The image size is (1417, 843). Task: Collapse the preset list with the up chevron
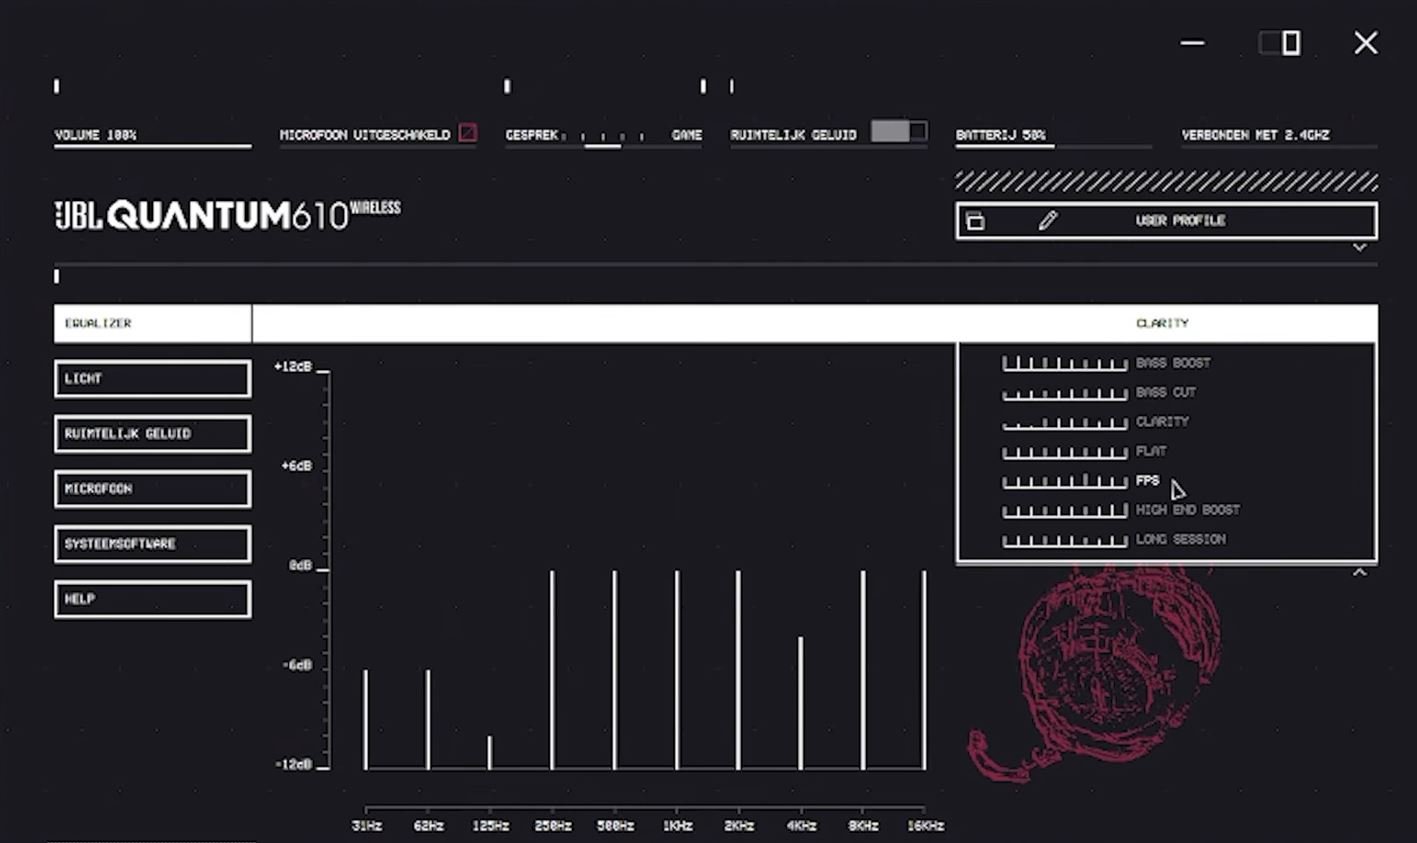1359,572
